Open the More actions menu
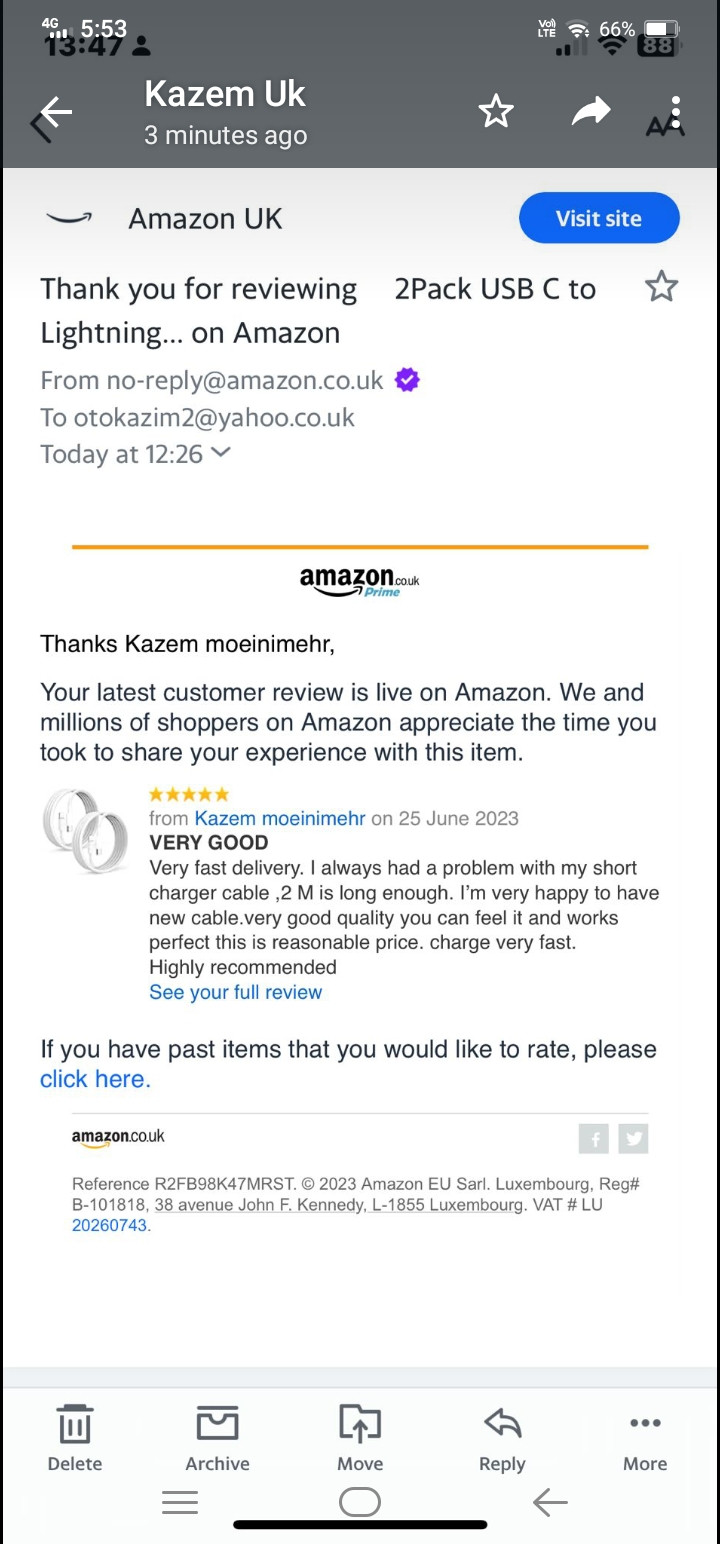 pyautogui.click(x=645, y=1437)
